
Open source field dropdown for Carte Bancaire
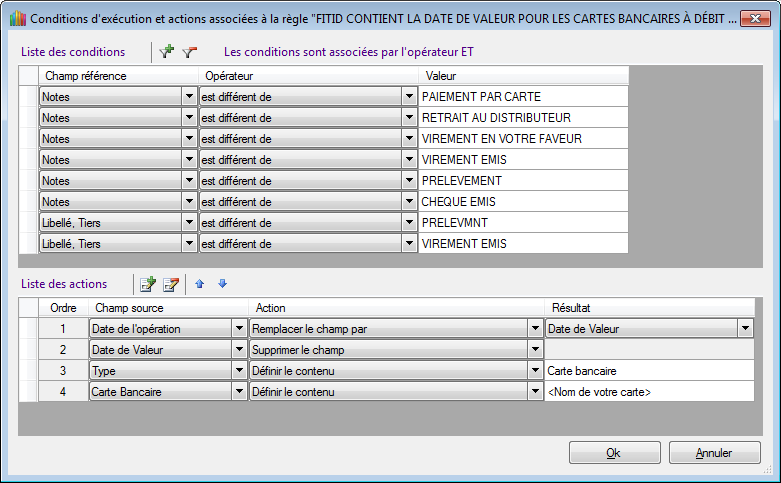tap(239, 392)
